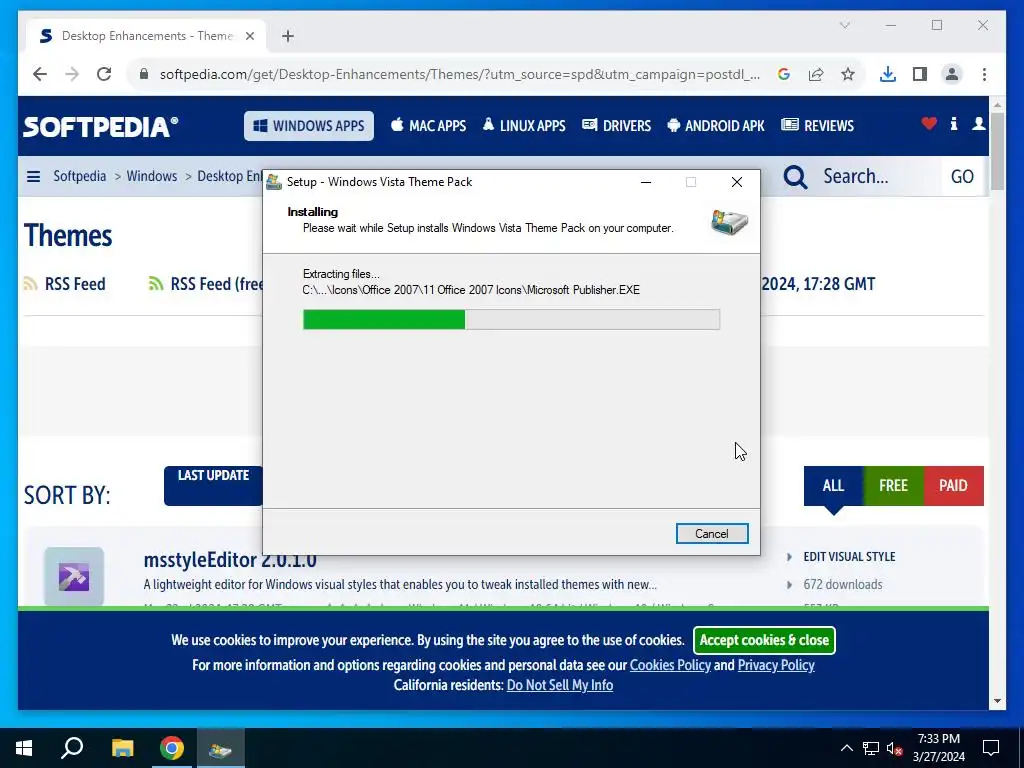This screenshot has width=1024, height=768.
Task: Toggle Chrome side panel icon
Action: click(x=920, y=74)
